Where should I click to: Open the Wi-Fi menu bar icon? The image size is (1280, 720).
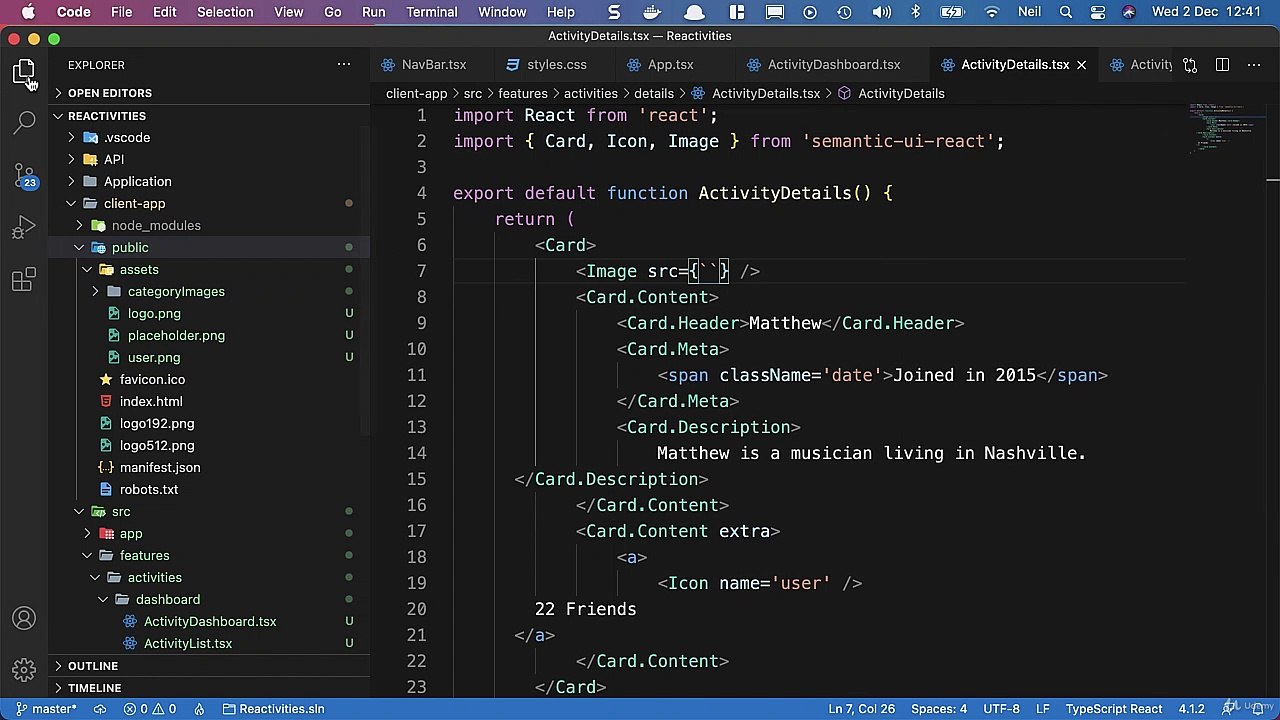coord(991,12)
